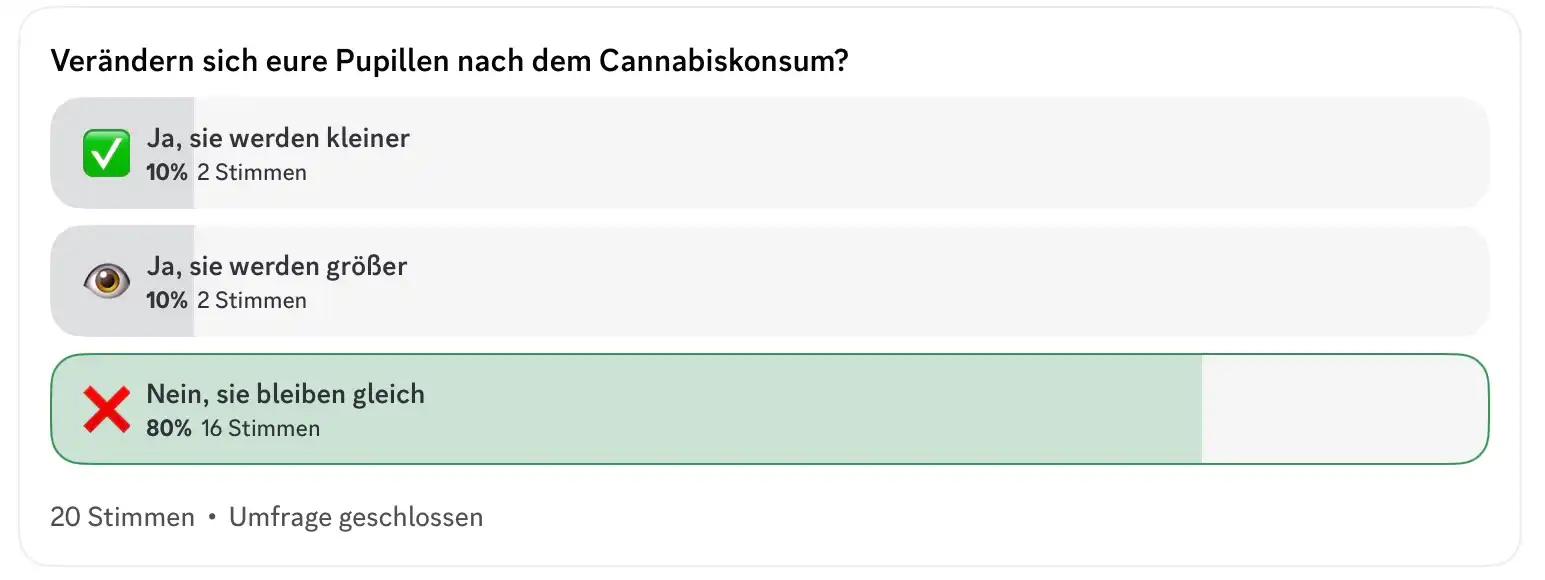Open the "20 Stimmen" total vote count
This screenshot has width=1545, height=580.
(122, 517)
